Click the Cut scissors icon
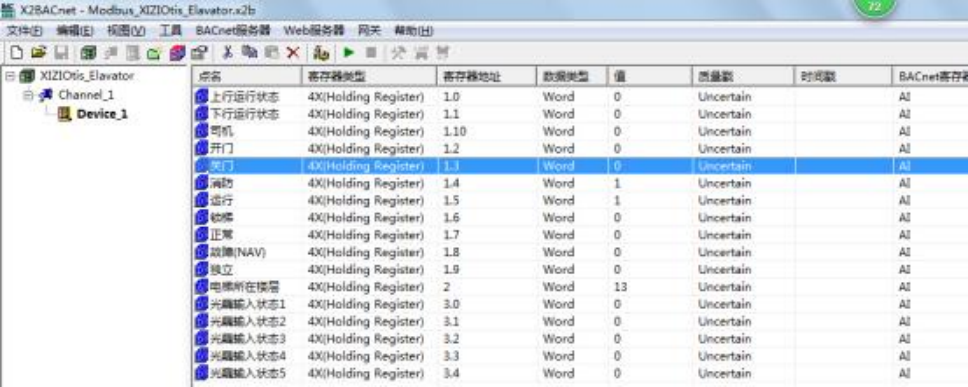 click(x=227, y=53)
